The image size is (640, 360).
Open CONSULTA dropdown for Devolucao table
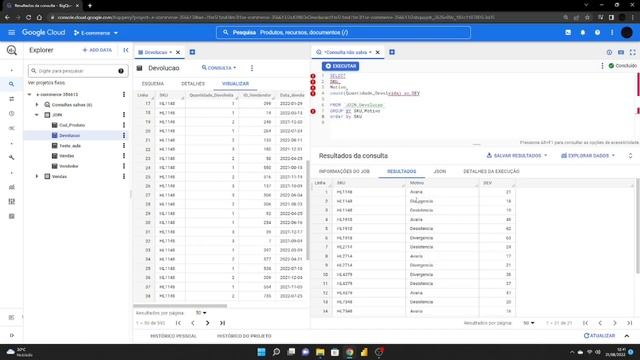coord(219,68)
